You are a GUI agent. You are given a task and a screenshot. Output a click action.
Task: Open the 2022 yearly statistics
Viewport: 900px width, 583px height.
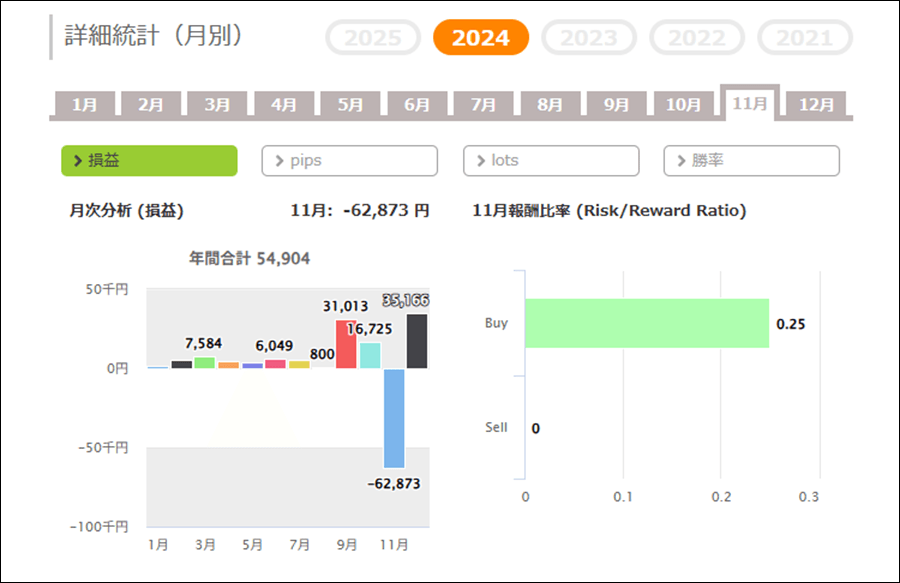[x=697, y=38]
